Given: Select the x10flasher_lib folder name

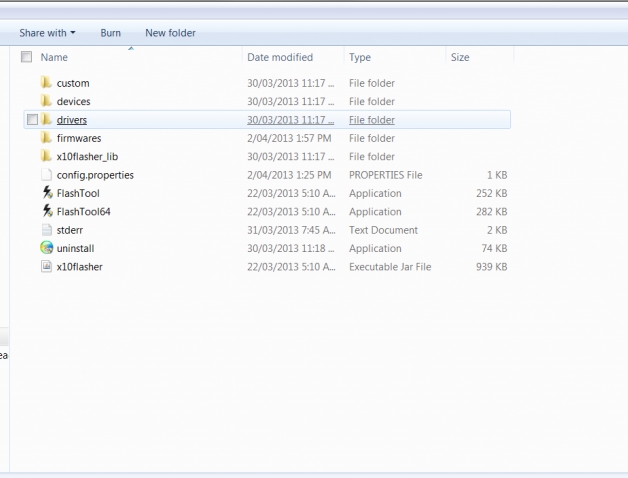Looking at the screenshot, I should 87,157.
